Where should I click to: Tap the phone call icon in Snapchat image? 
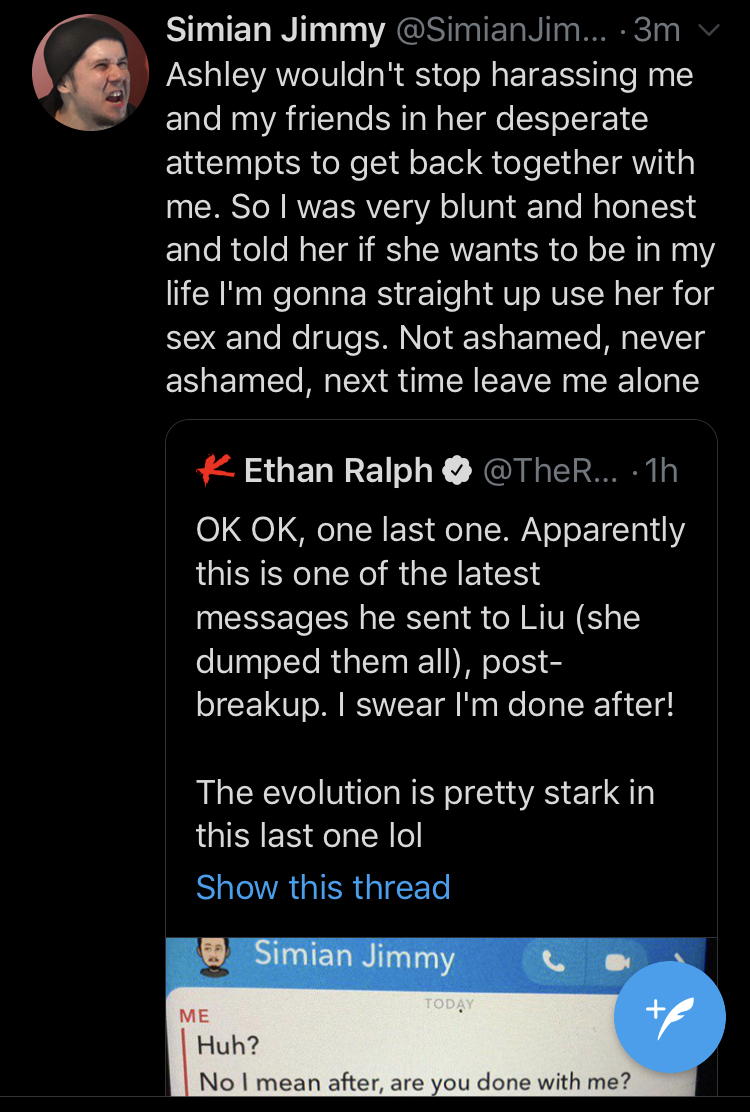pos(552,961)
